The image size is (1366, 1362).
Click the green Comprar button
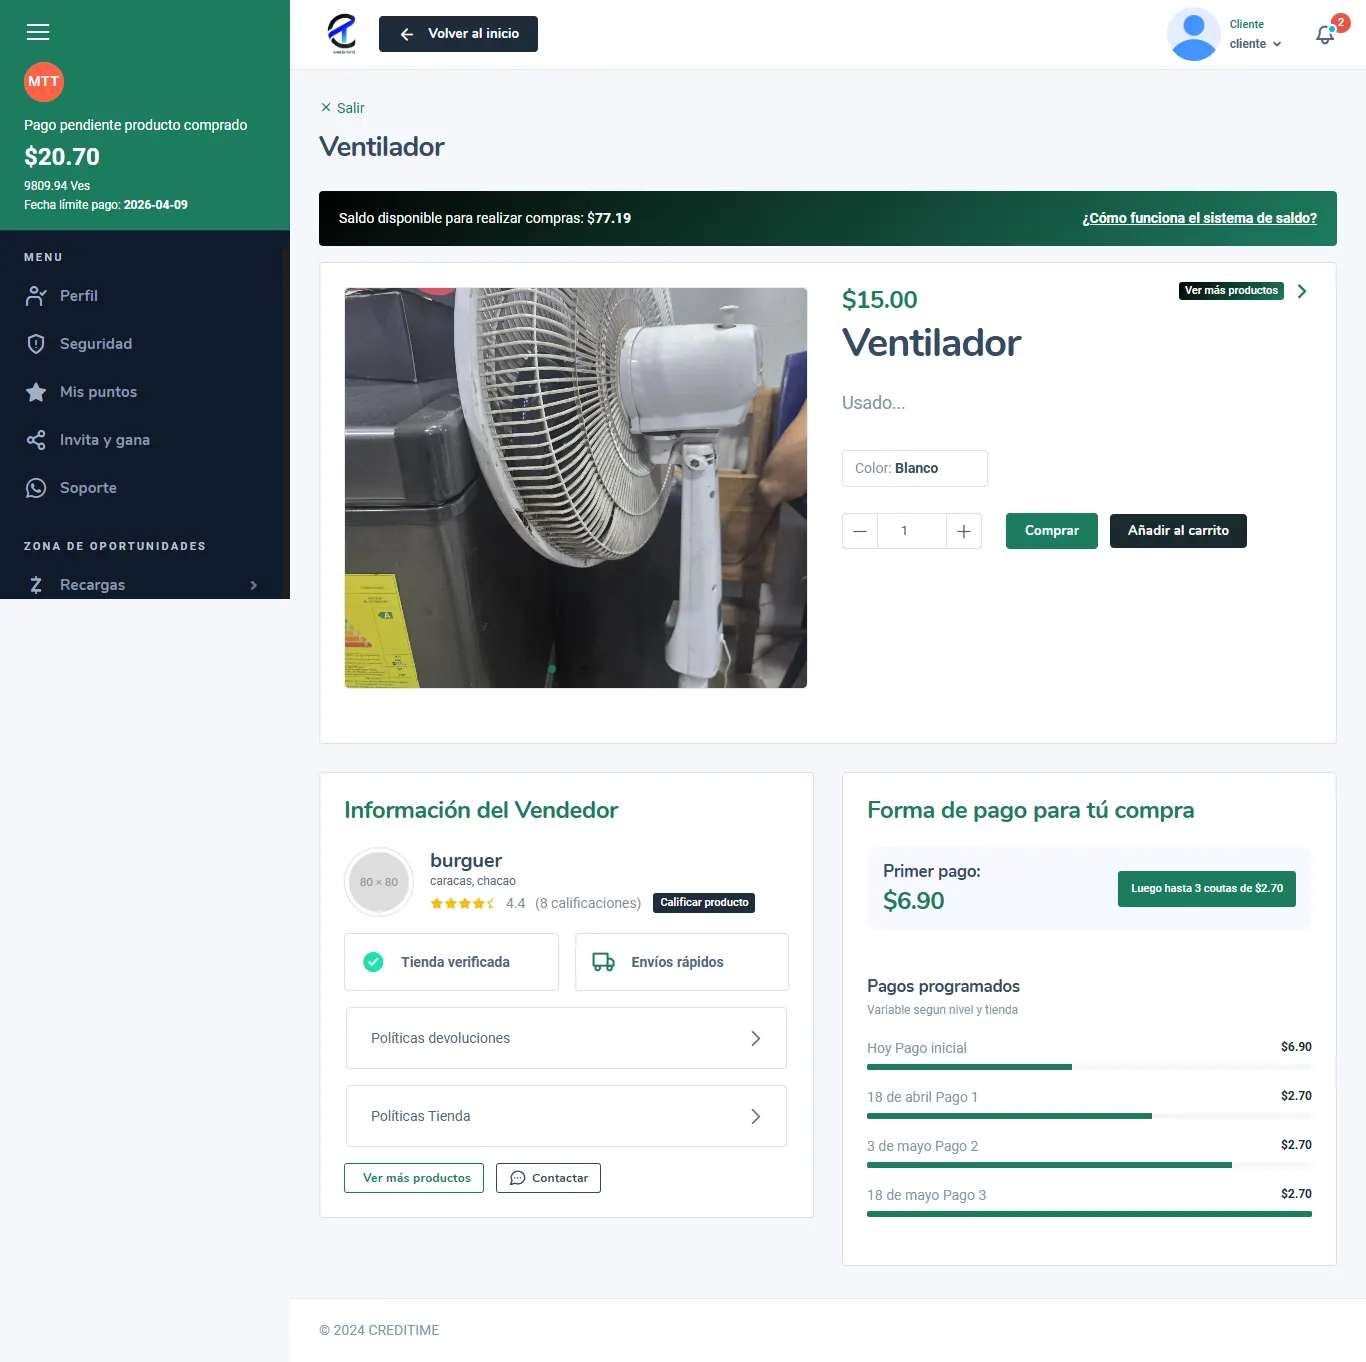point(1051,531)
